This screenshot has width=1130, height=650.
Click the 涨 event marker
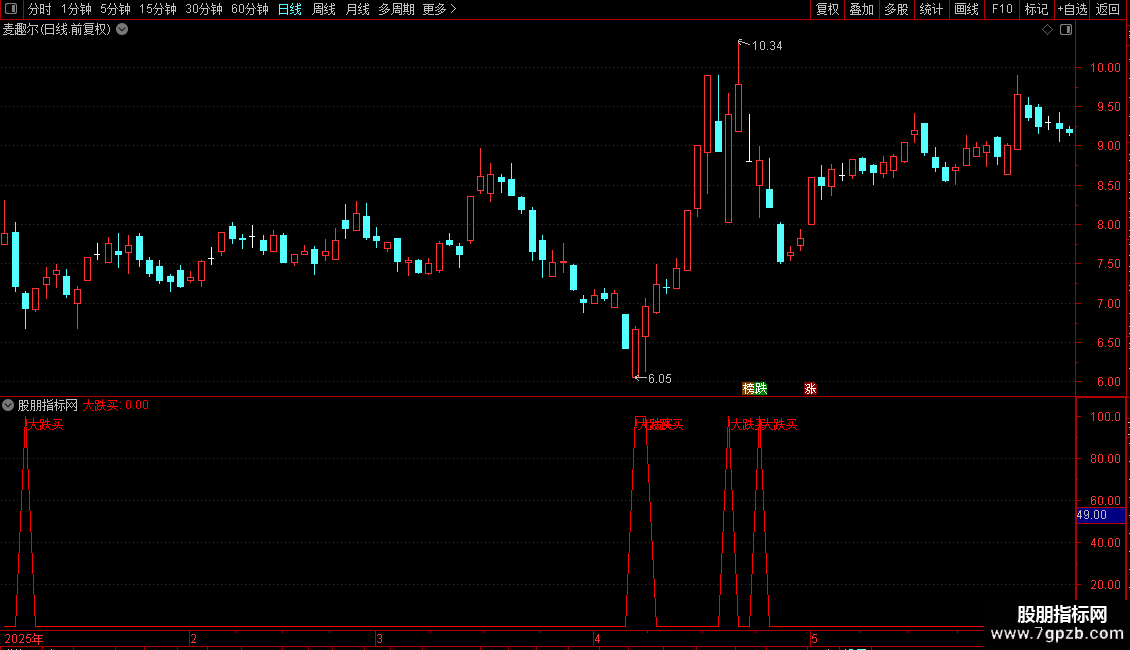(810, 388)
